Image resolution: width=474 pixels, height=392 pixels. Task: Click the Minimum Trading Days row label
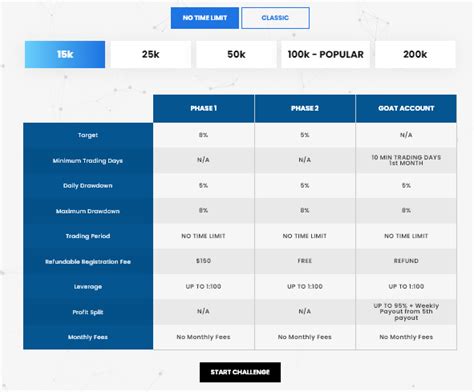[x=88, y=161]
